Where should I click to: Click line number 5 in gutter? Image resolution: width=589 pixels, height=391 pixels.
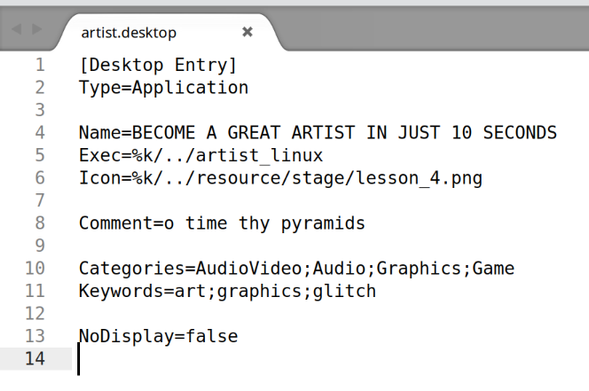[40, 155]
